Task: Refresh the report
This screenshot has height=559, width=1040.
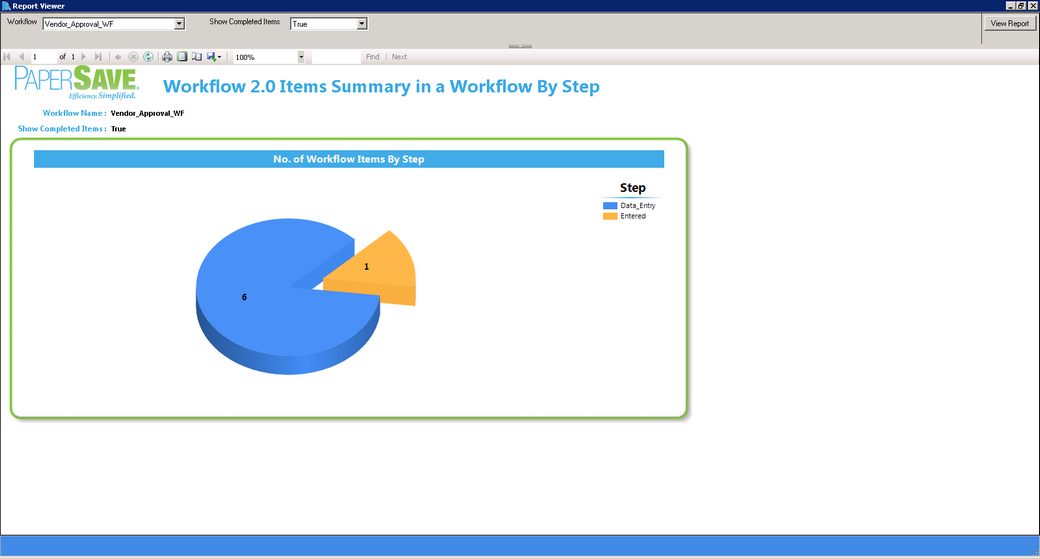Action: [149, 57]
